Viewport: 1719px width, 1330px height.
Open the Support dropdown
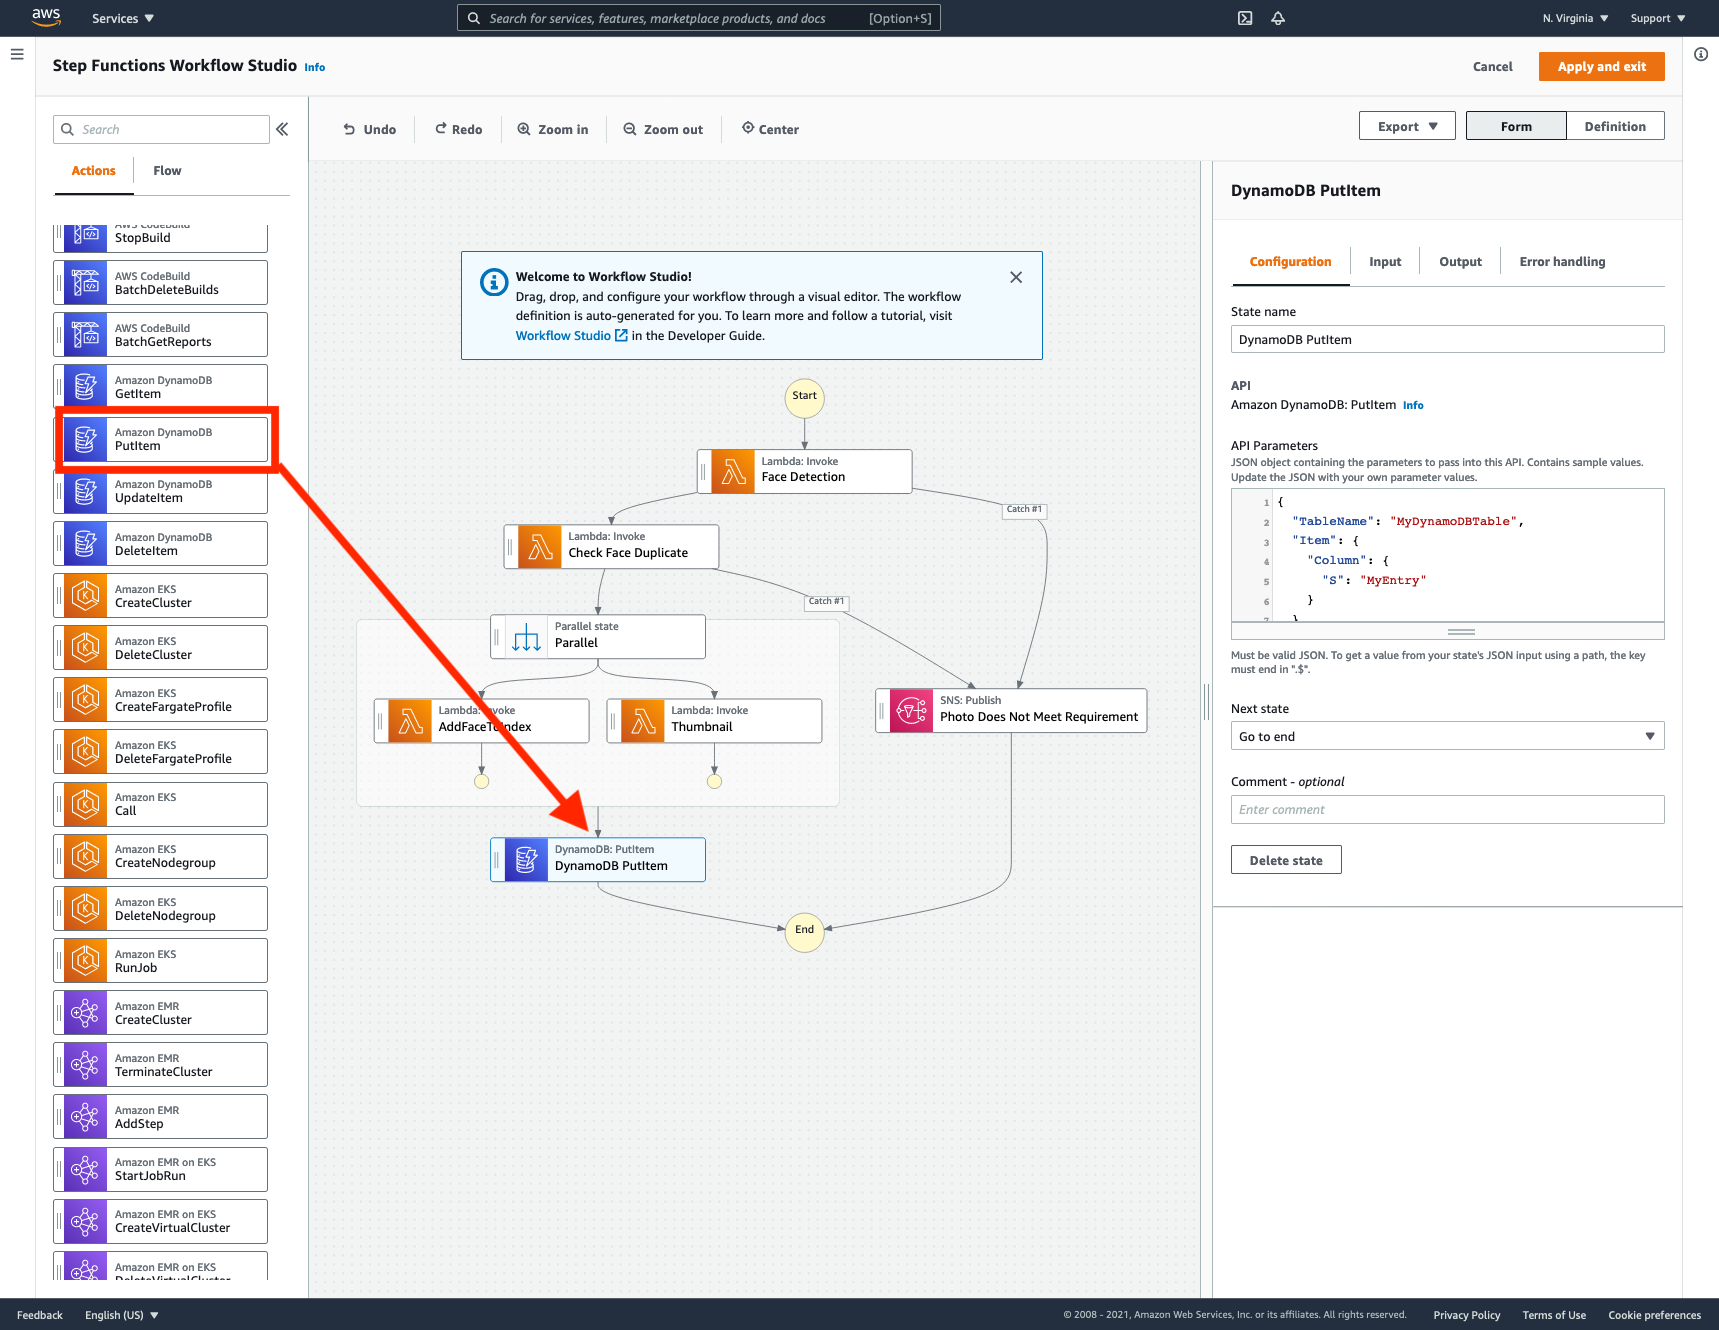[x=1658, y=18]
